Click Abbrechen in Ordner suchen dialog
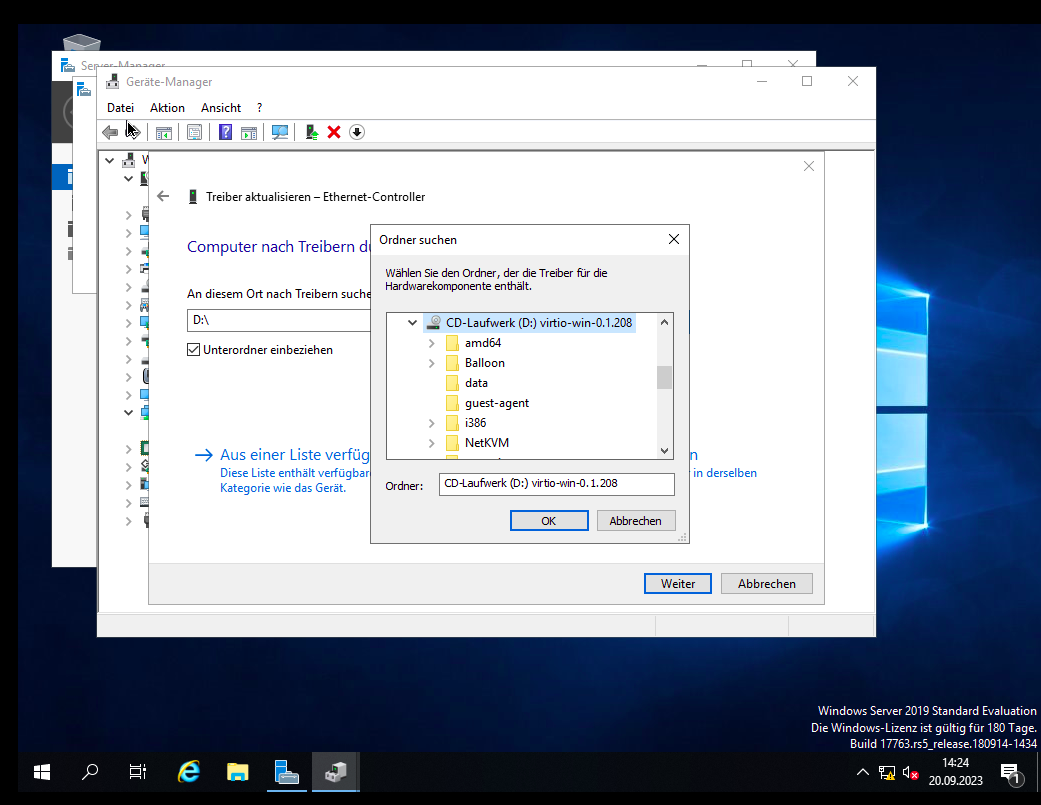Screen dimensions: 1041x805 (635, 521)
